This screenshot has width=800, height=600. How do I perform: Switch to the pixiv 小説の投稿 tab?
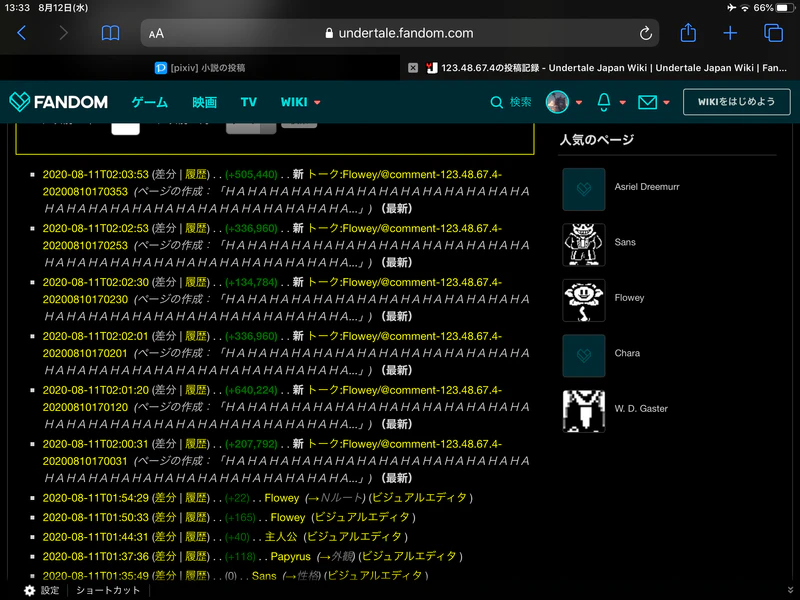click(200, 68)
